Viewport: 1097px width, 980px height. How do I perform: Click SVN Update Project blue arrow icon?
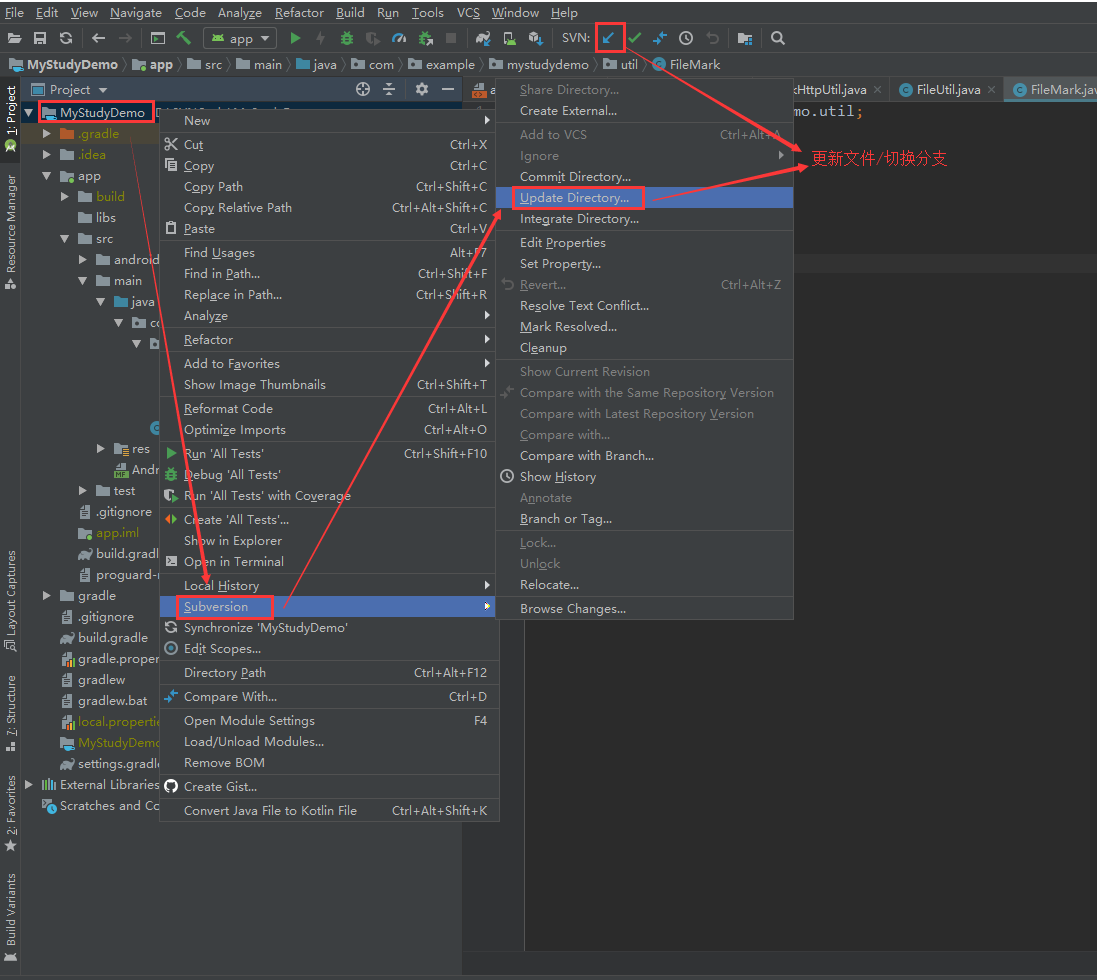point(609,38)
